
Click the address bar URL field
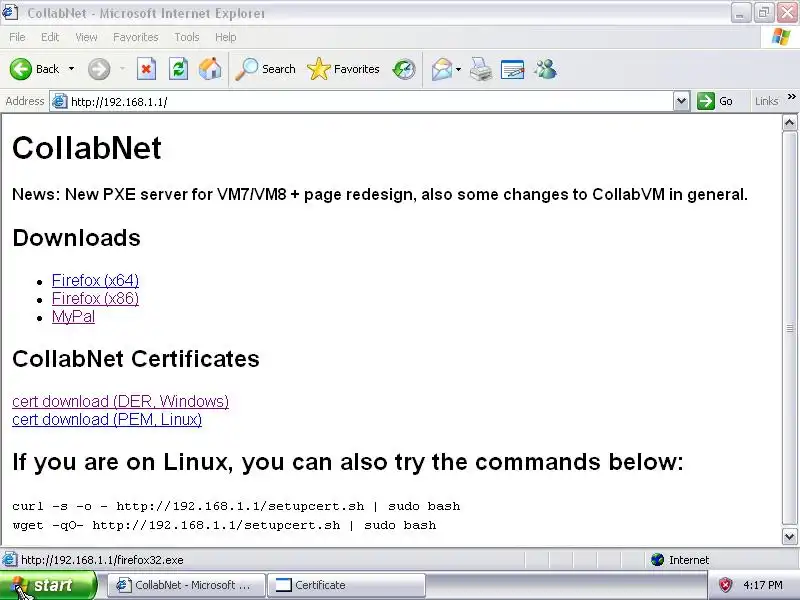pos(370,102)
